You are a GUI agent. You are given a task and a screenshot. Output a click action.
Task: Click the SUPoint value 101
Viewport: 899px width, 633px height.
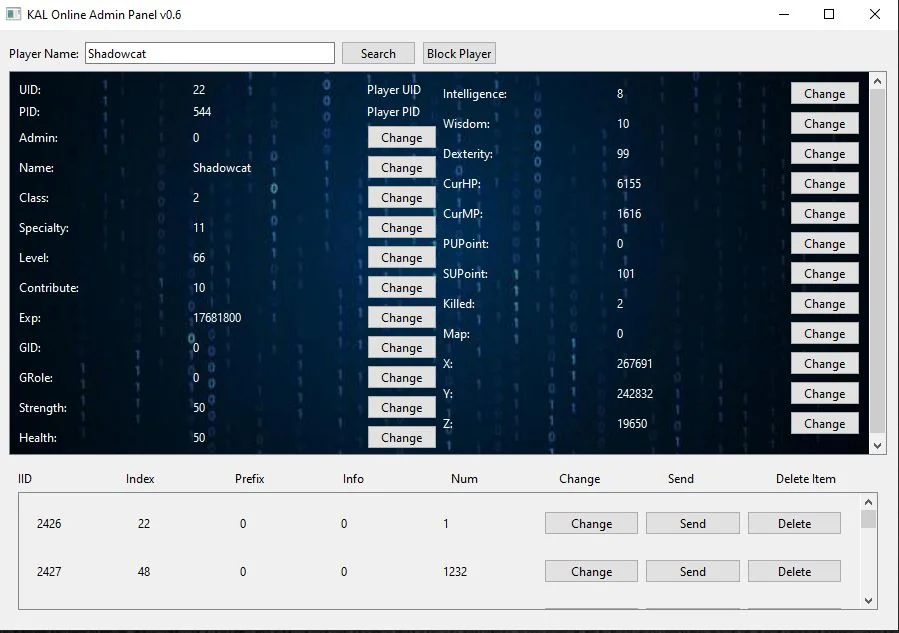[626, 273]
